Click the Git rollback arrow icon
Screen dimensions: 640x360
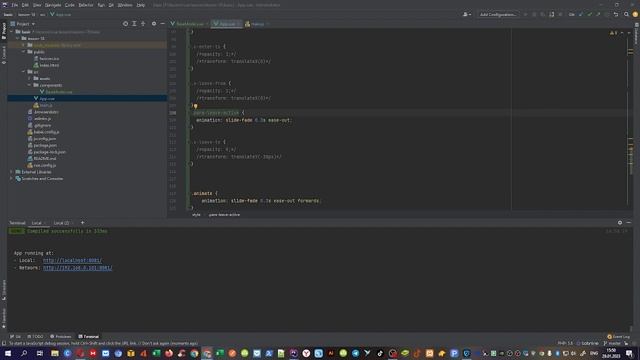pos(616,14)
